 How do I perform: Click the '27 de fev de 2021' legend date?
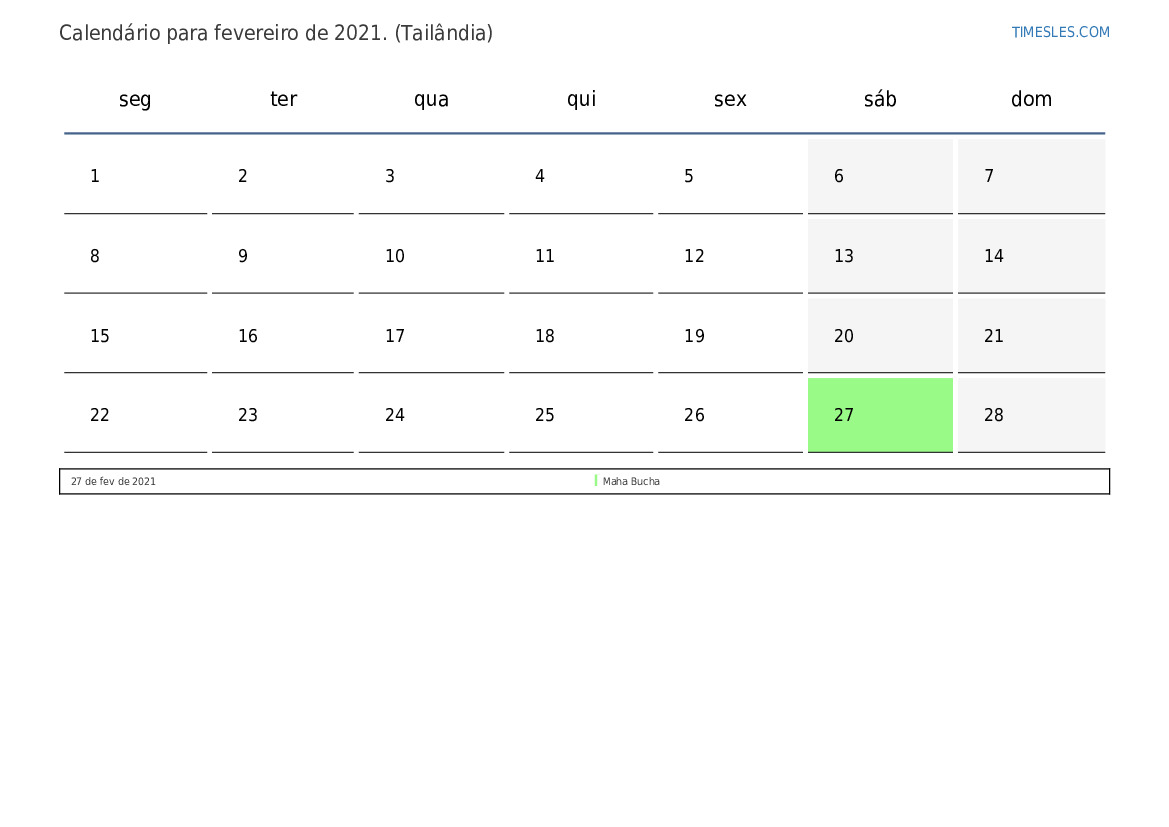113,482
